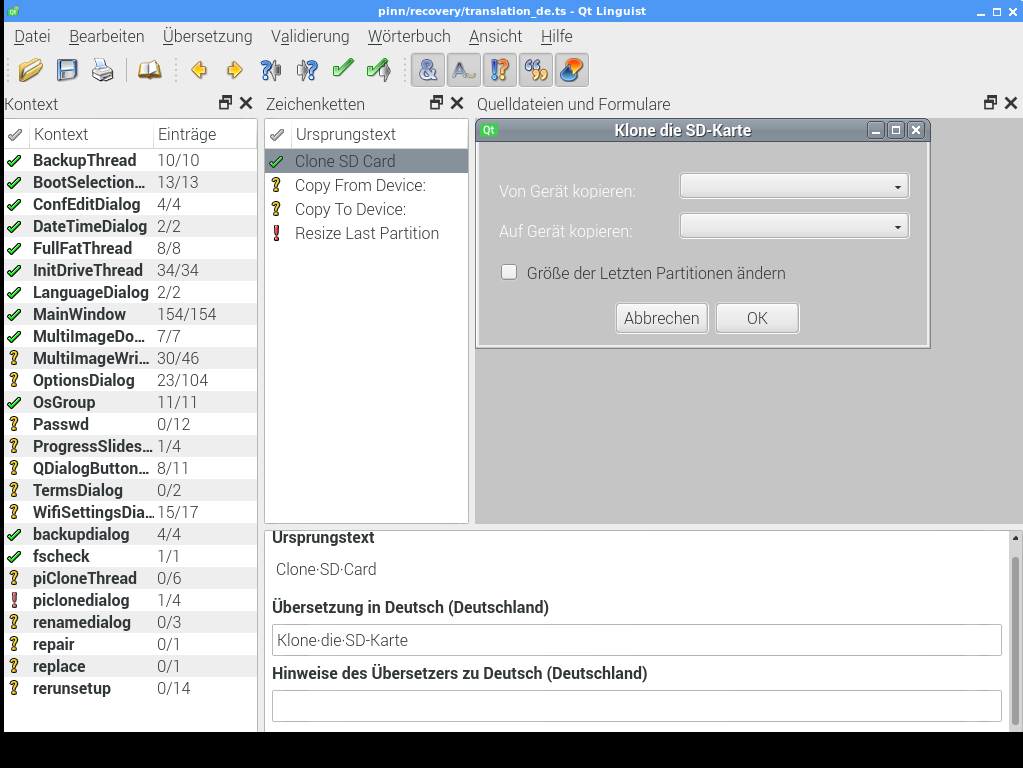
Task: Float the Quelldateien und Formulare panel
Action: 990,102
